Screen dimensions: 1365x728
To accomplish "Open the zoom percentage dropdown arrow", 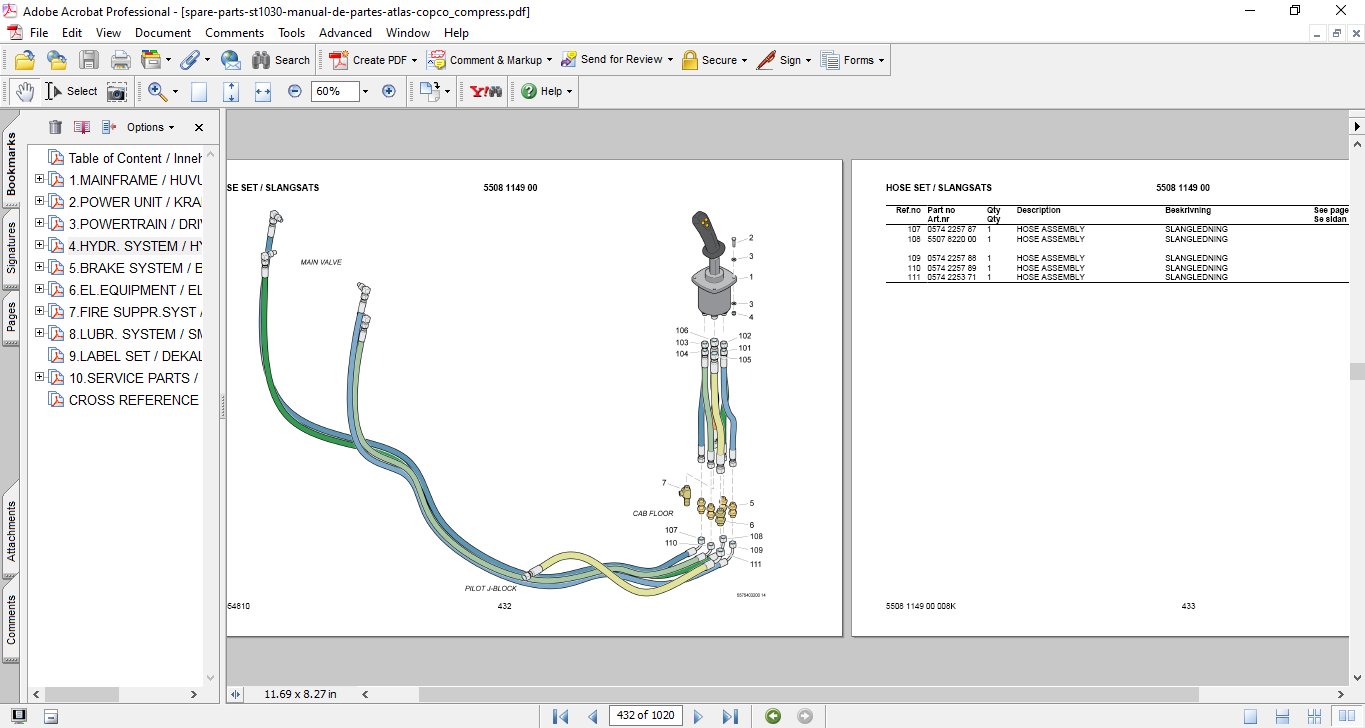I will tap(365, 91).
